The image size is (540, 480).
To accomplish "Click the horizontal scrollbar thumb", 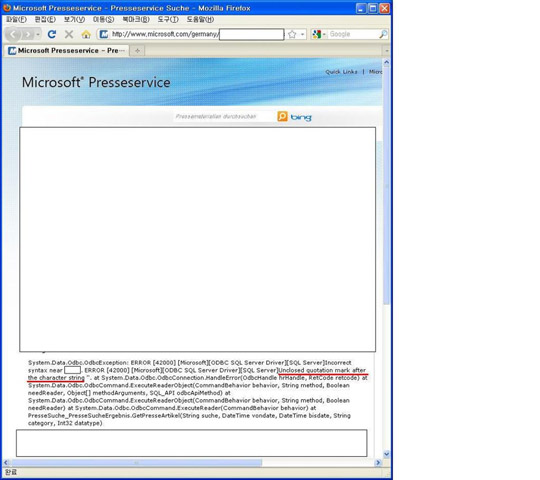I will click(x=137, y=462).
